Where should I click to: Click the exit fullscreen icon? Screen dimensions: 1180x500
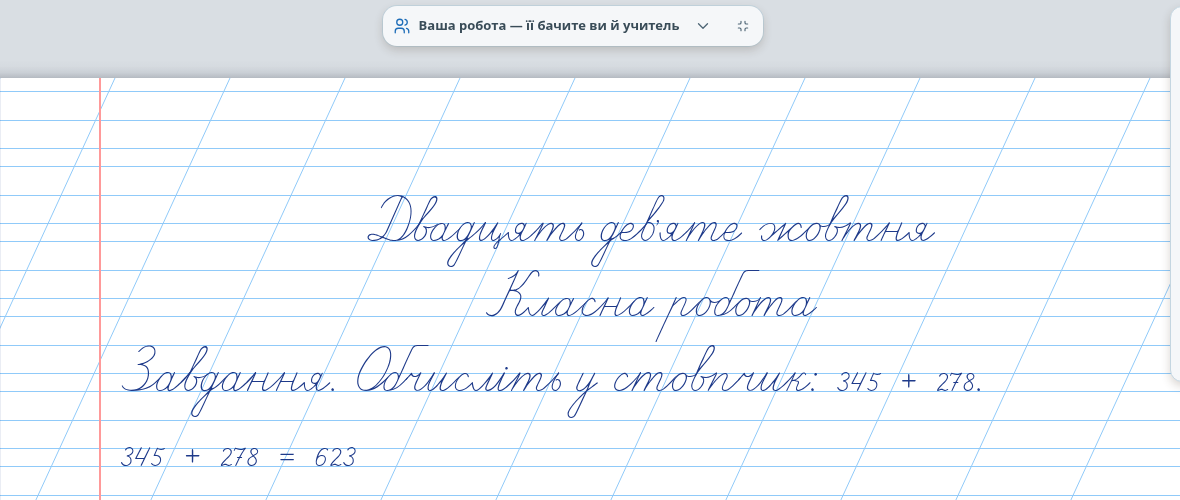point(743,26)
